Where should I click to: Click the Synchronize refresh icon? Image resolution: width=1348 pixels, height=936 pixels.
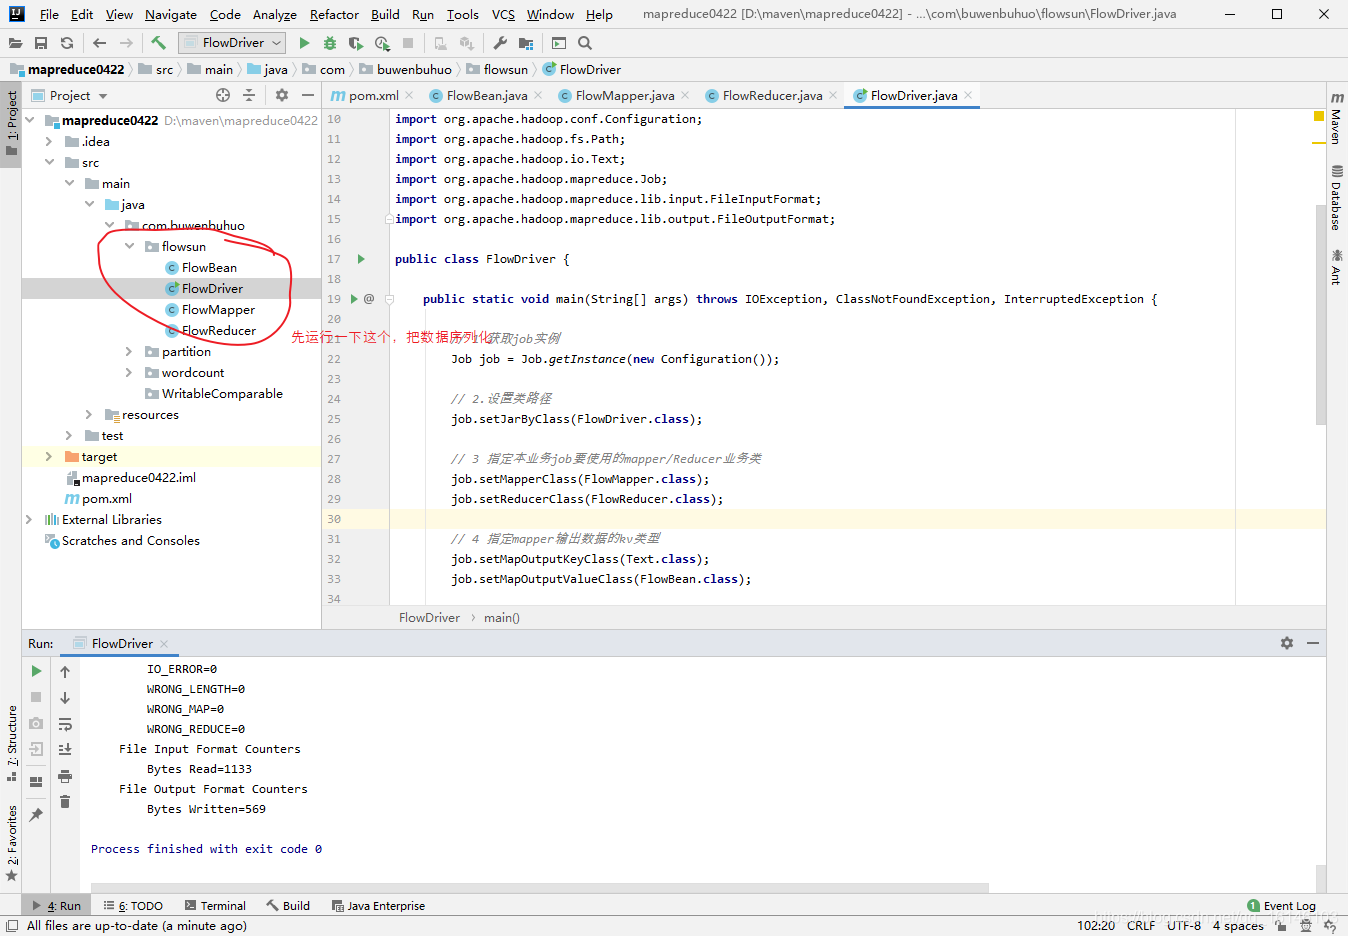(67, 43)
